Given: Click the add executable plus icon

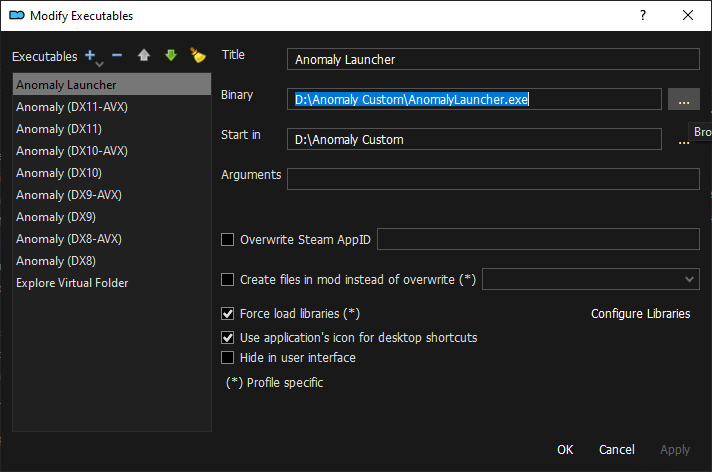Looking at the screenshot, I should pyautogui.click(x=92, y=56).
